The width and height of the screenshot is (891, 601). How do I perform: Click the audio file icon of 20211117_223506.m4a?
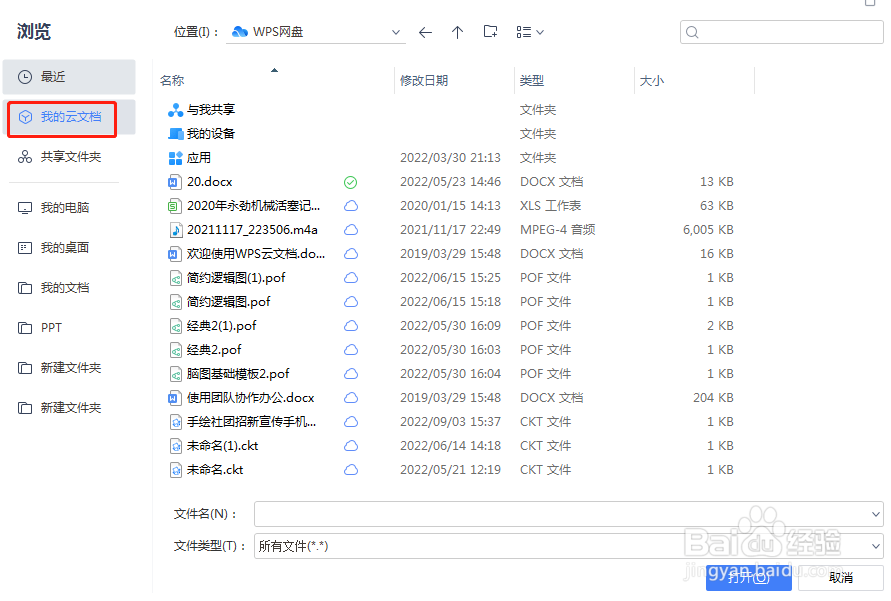coord(176,230)
